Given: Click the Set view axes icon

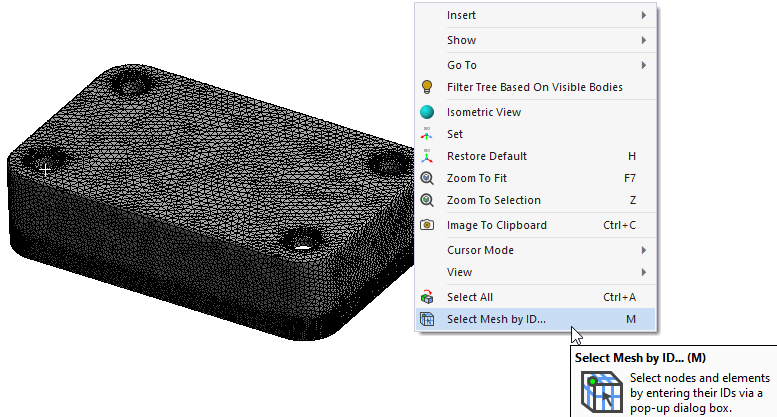Looking at the screenshot, I should point(427,134).
